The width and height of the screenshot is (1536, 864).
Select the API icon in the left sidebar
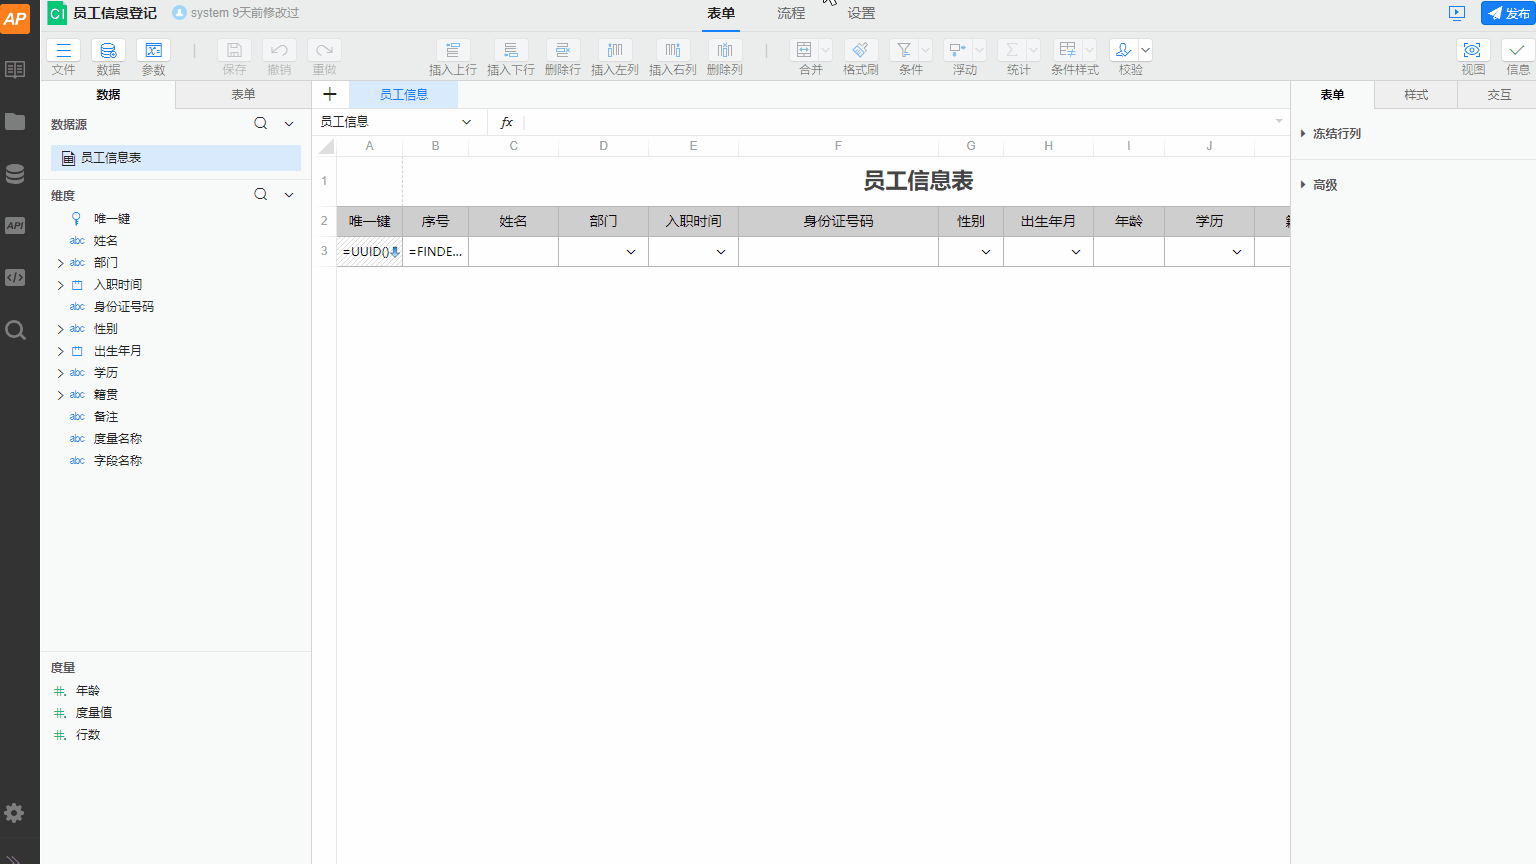(15, 226)
